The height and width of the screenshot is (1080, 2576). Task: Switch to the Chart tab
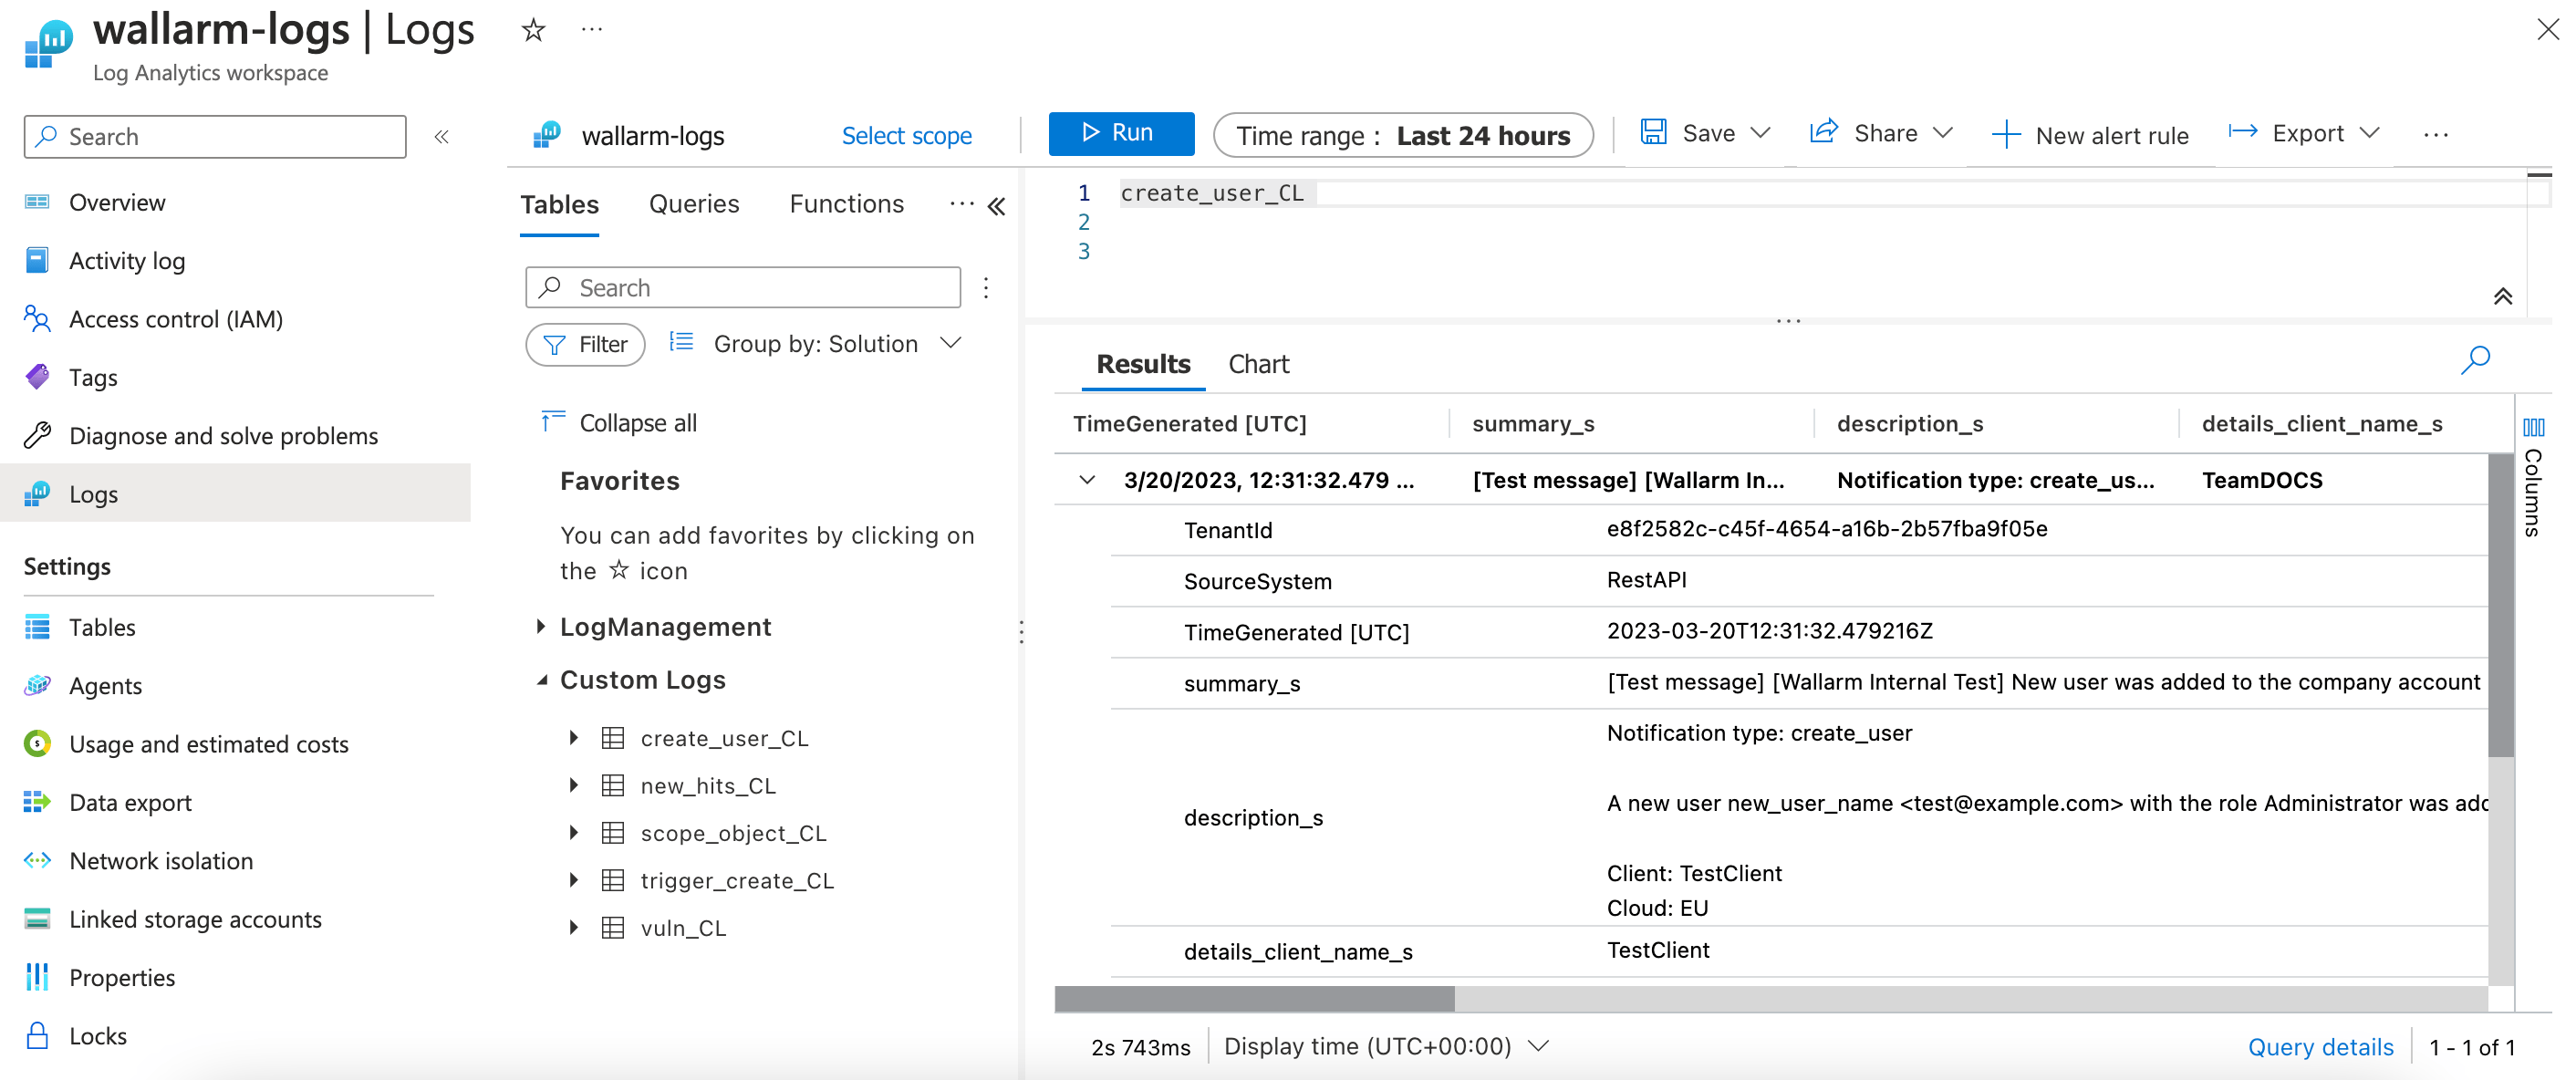[1258, 364]
